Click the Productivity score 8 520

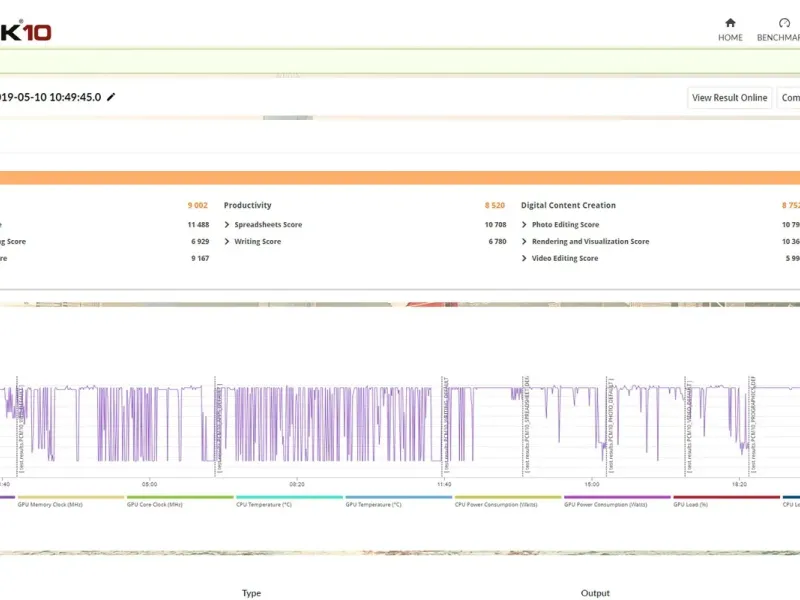(494, 205)
